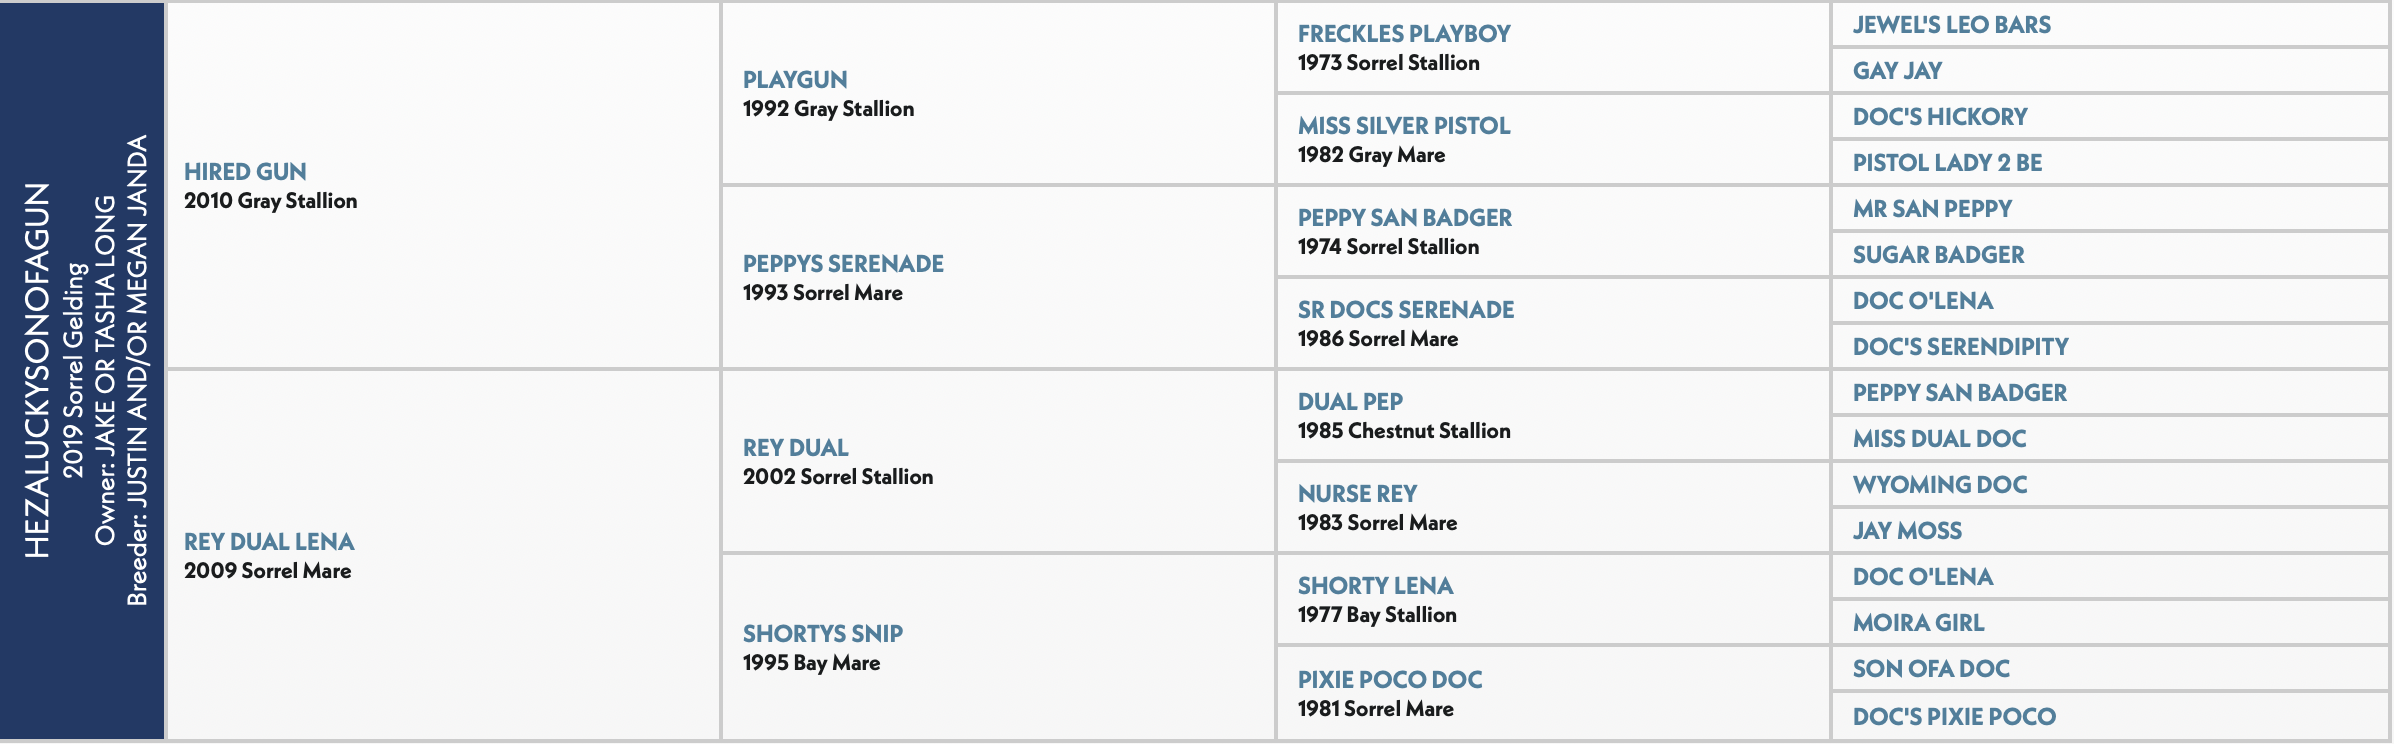This screenshot has width=2394, height=744.
Task: Open FRECKLES PLAYBOY pedigree link
Action: [x=1404, y=34]
